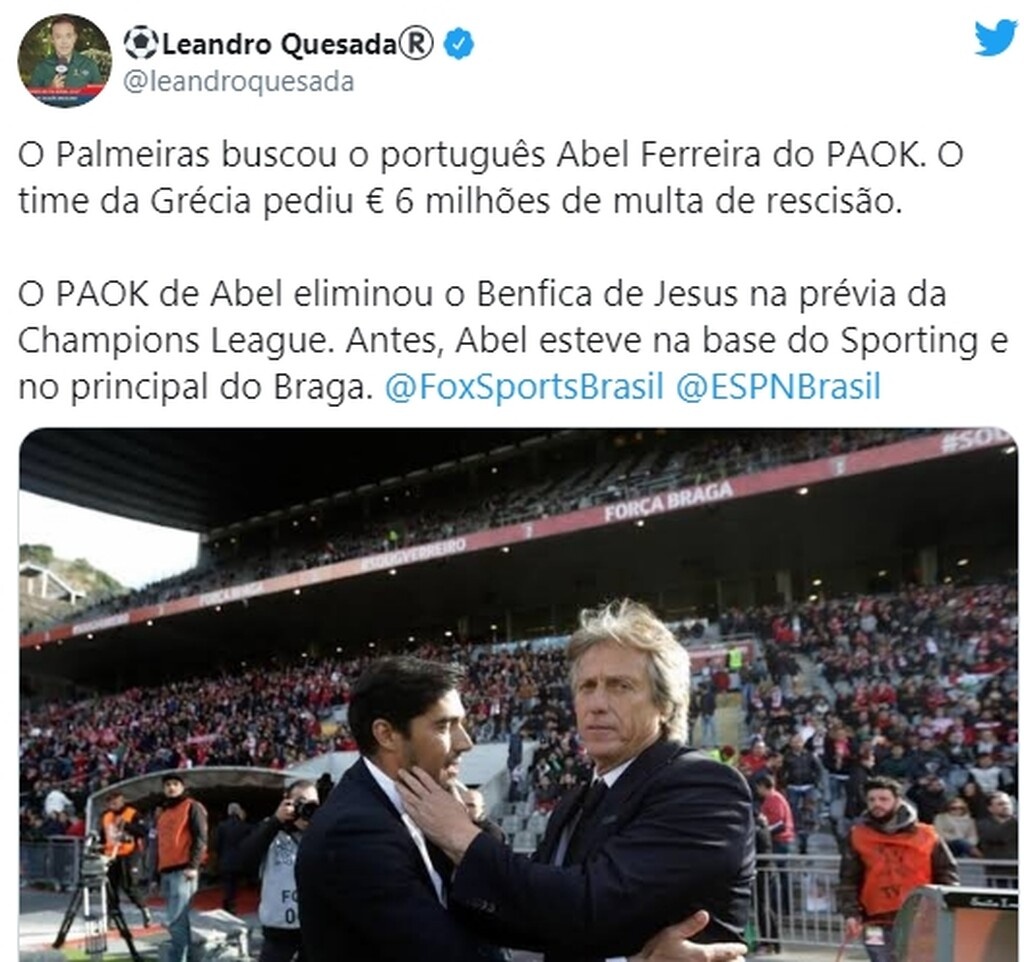This screenshot has width=1024, height=962.
Task: Click the gray-haired man's face in the photo
Action: click(626, 692)
